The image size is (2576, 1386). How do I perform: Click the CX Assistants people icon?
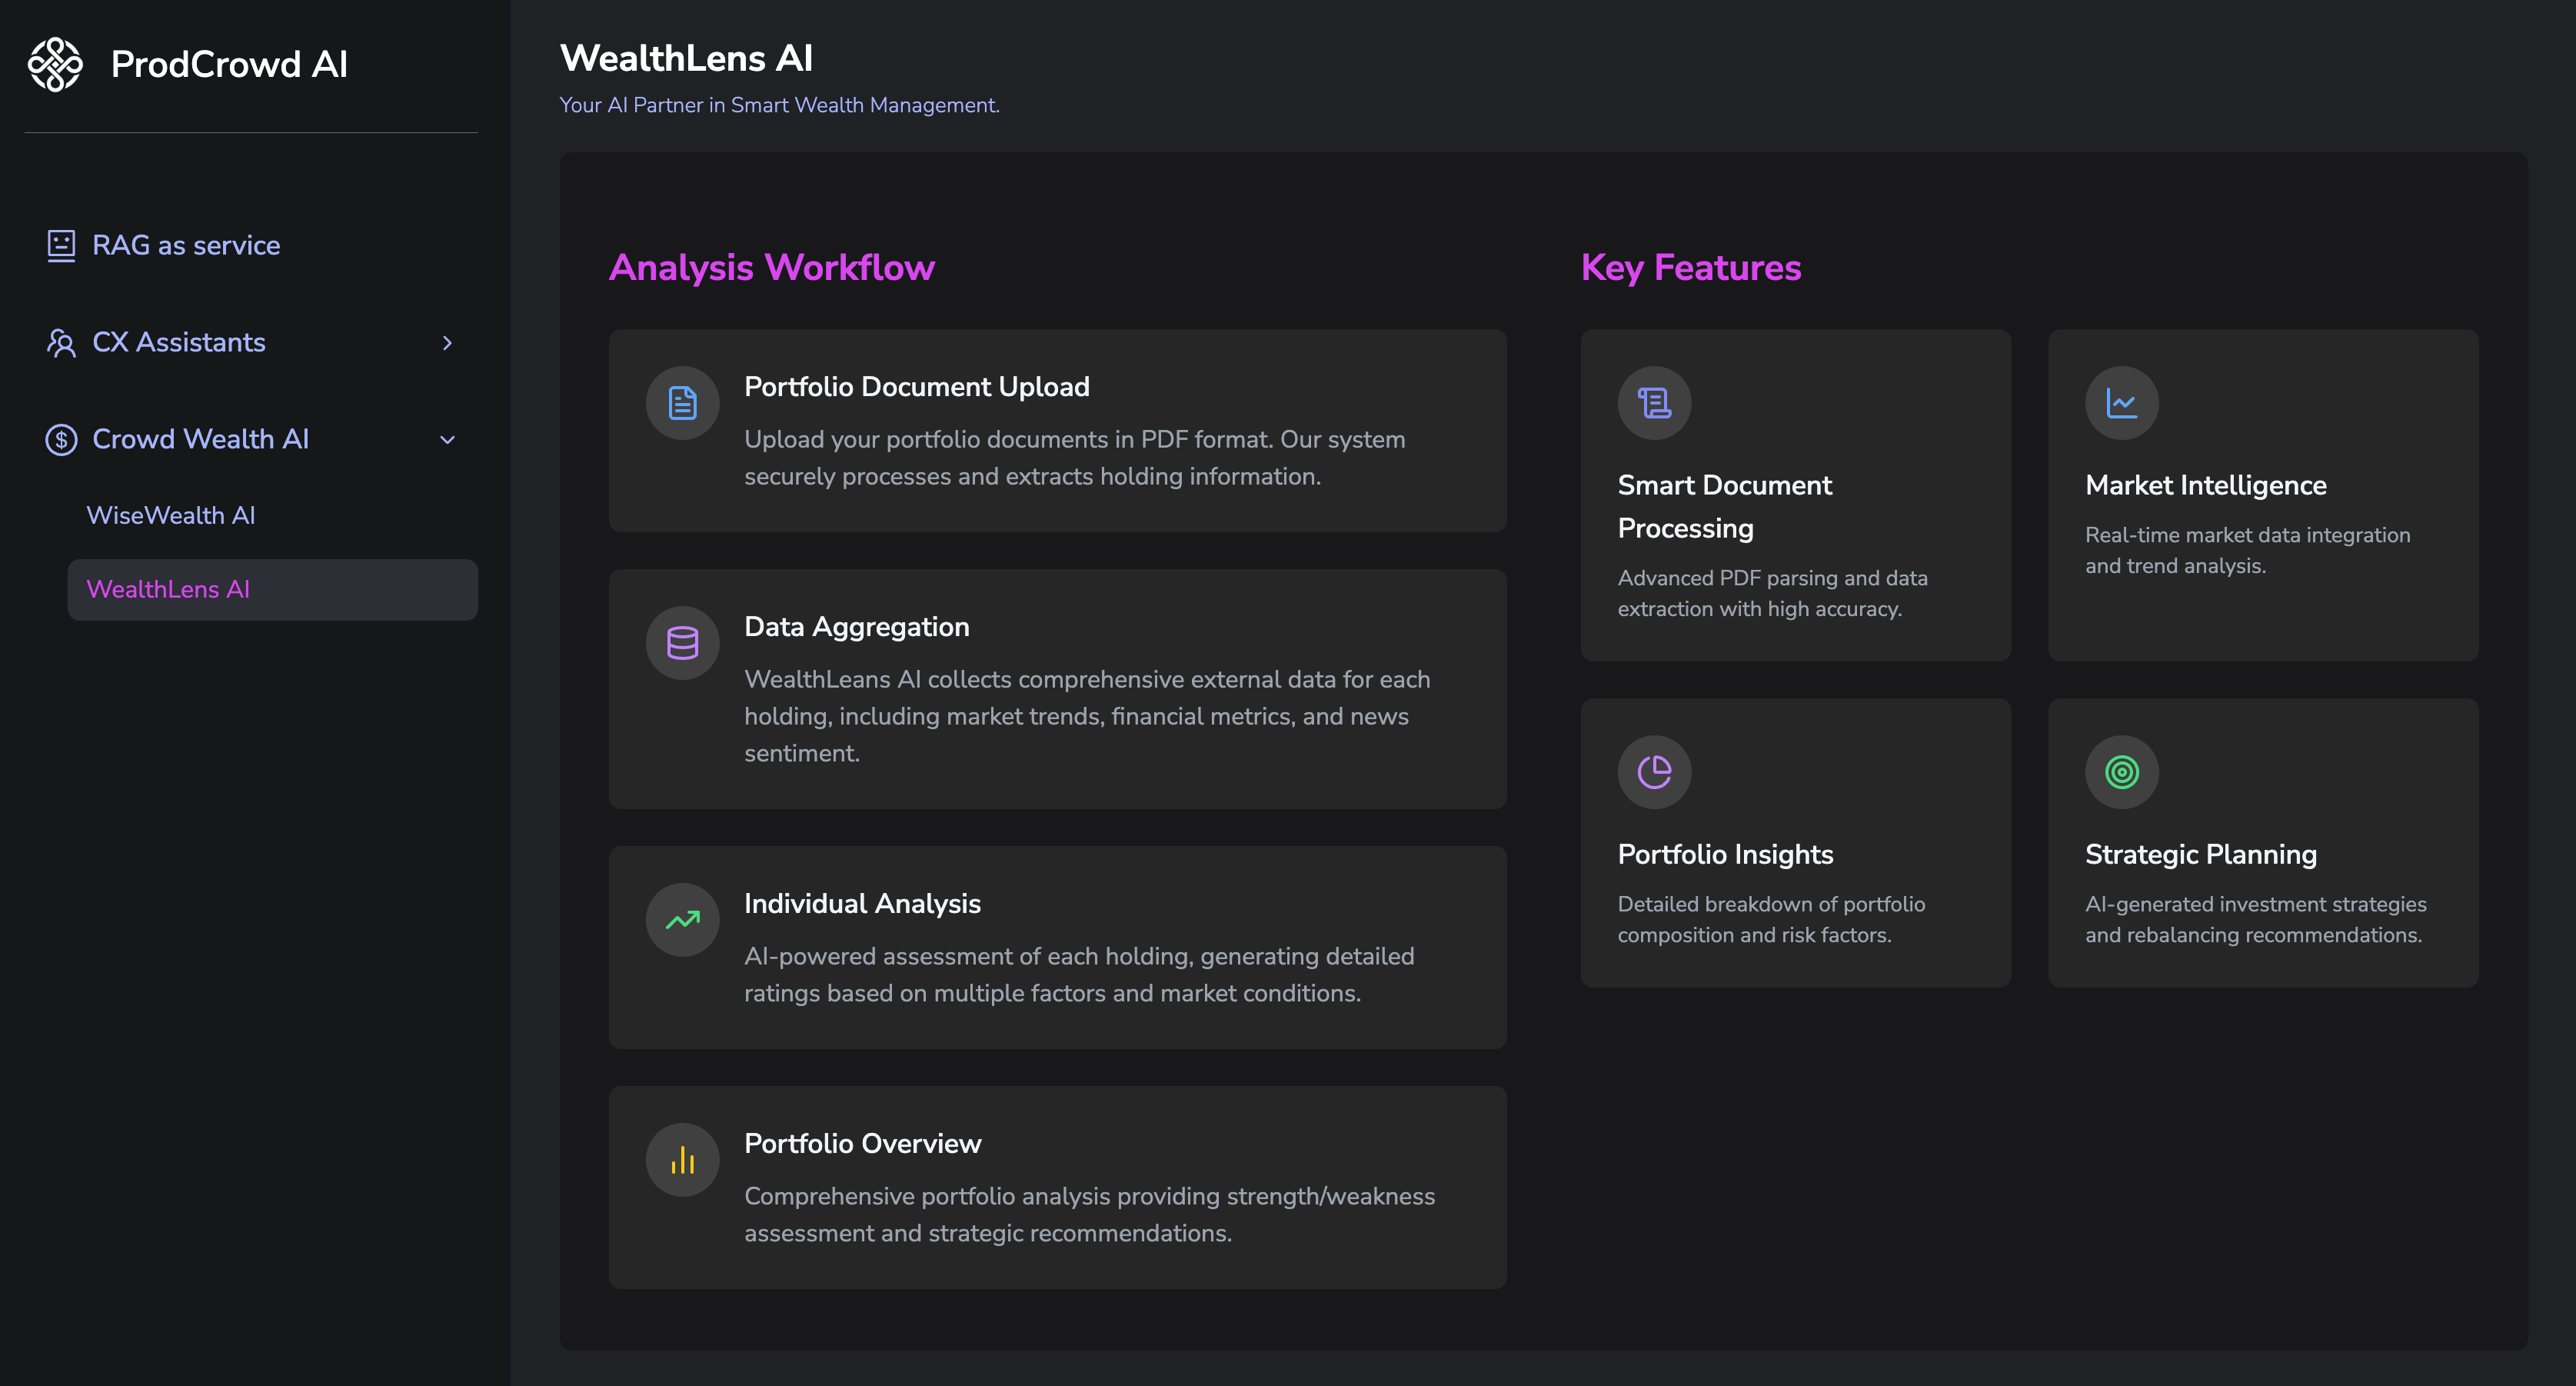pyautogui.click(x=61, y=342)
